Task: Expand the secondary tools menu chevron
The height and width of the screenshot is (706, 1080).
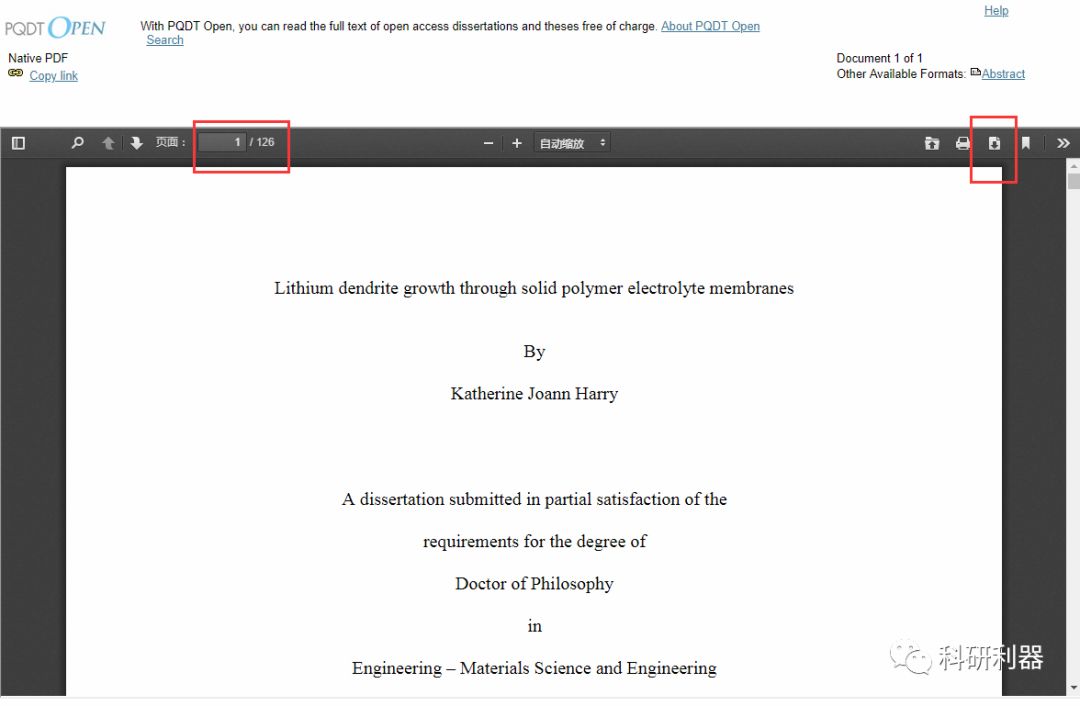Action: pos(1063,143)
